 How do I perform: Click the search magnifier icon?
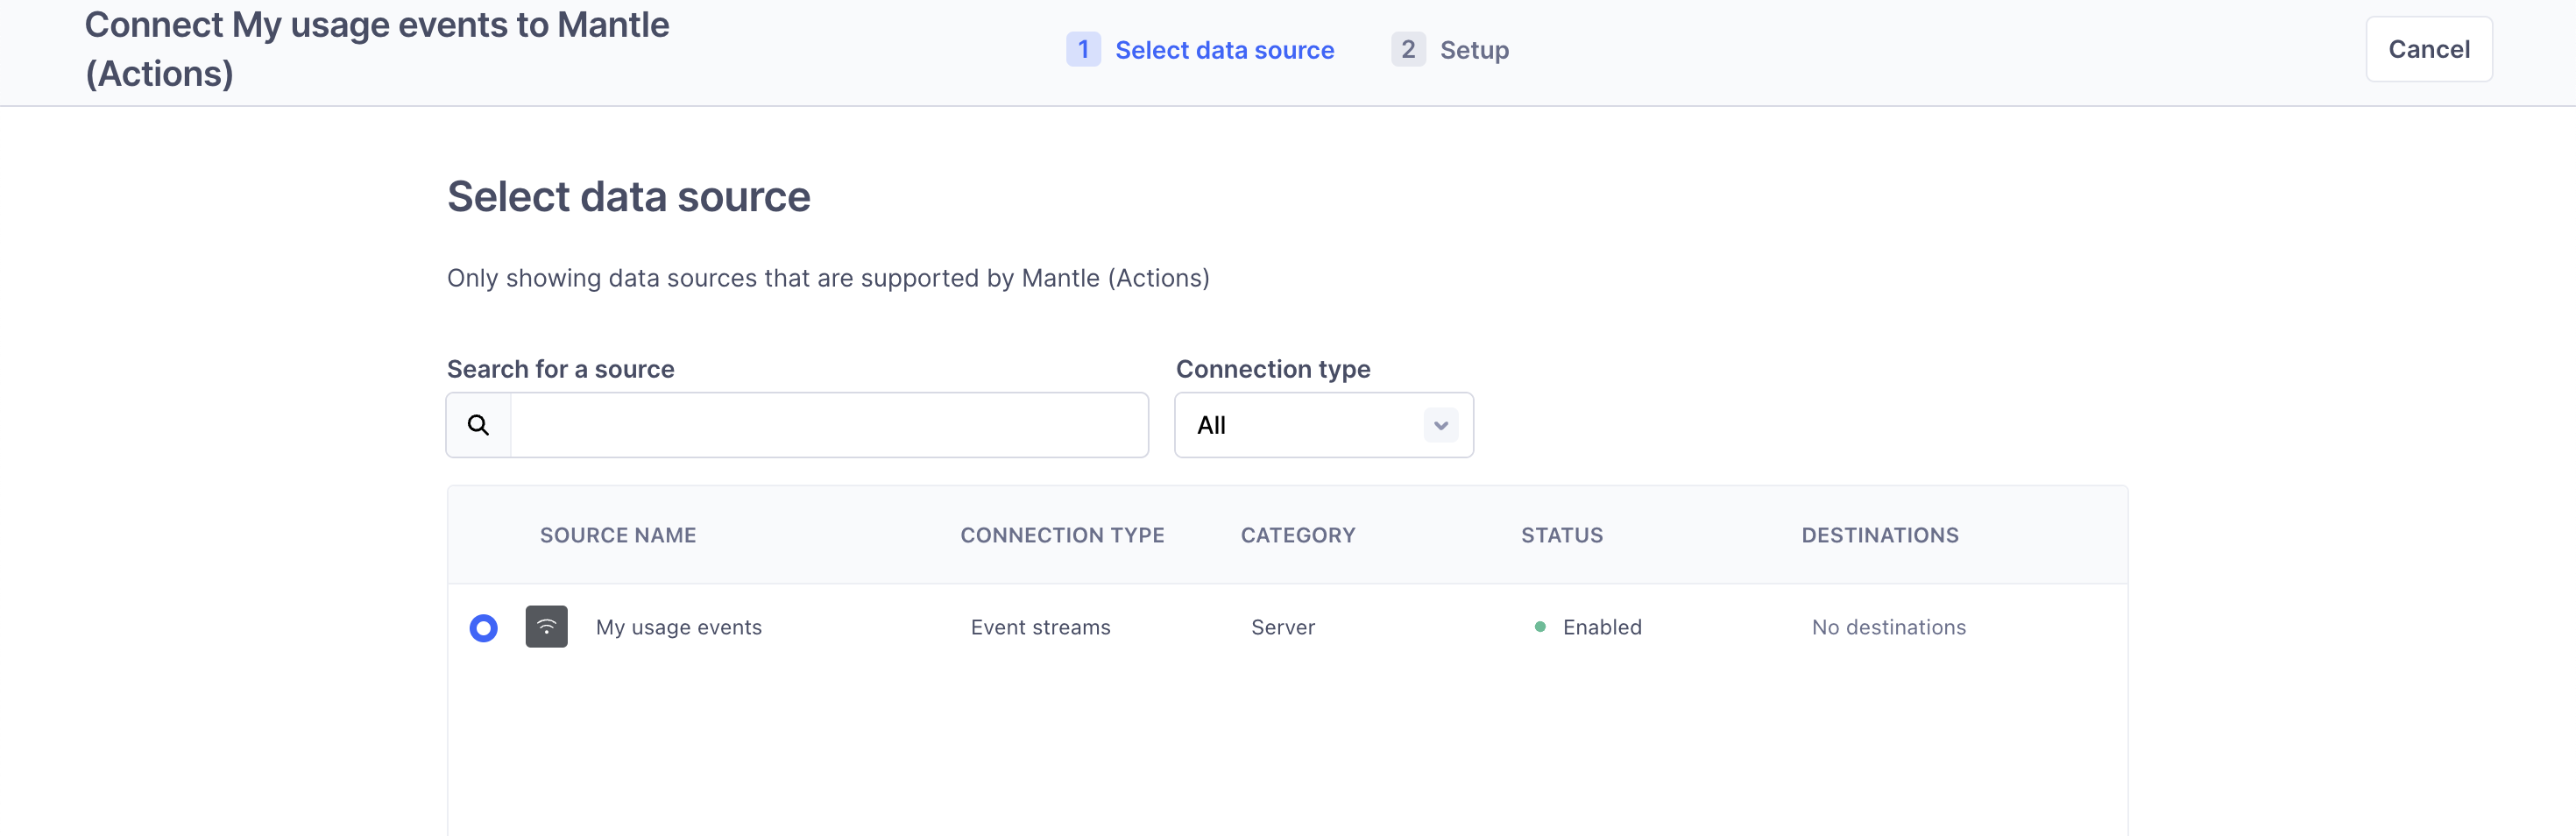pyautogui.click(x=478, y=424)
